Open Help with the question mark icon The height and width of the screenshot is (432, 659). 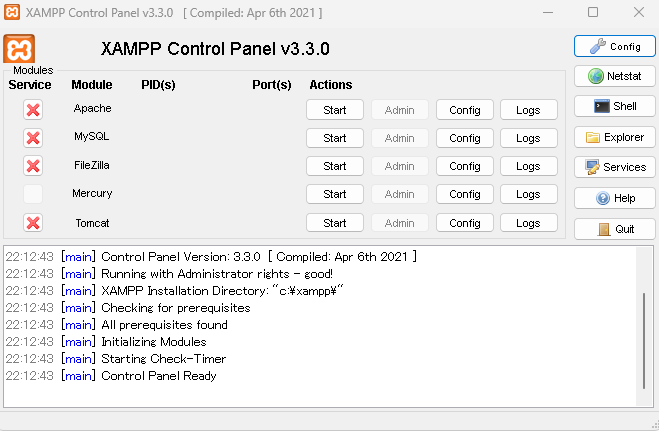tap(614, 198)
